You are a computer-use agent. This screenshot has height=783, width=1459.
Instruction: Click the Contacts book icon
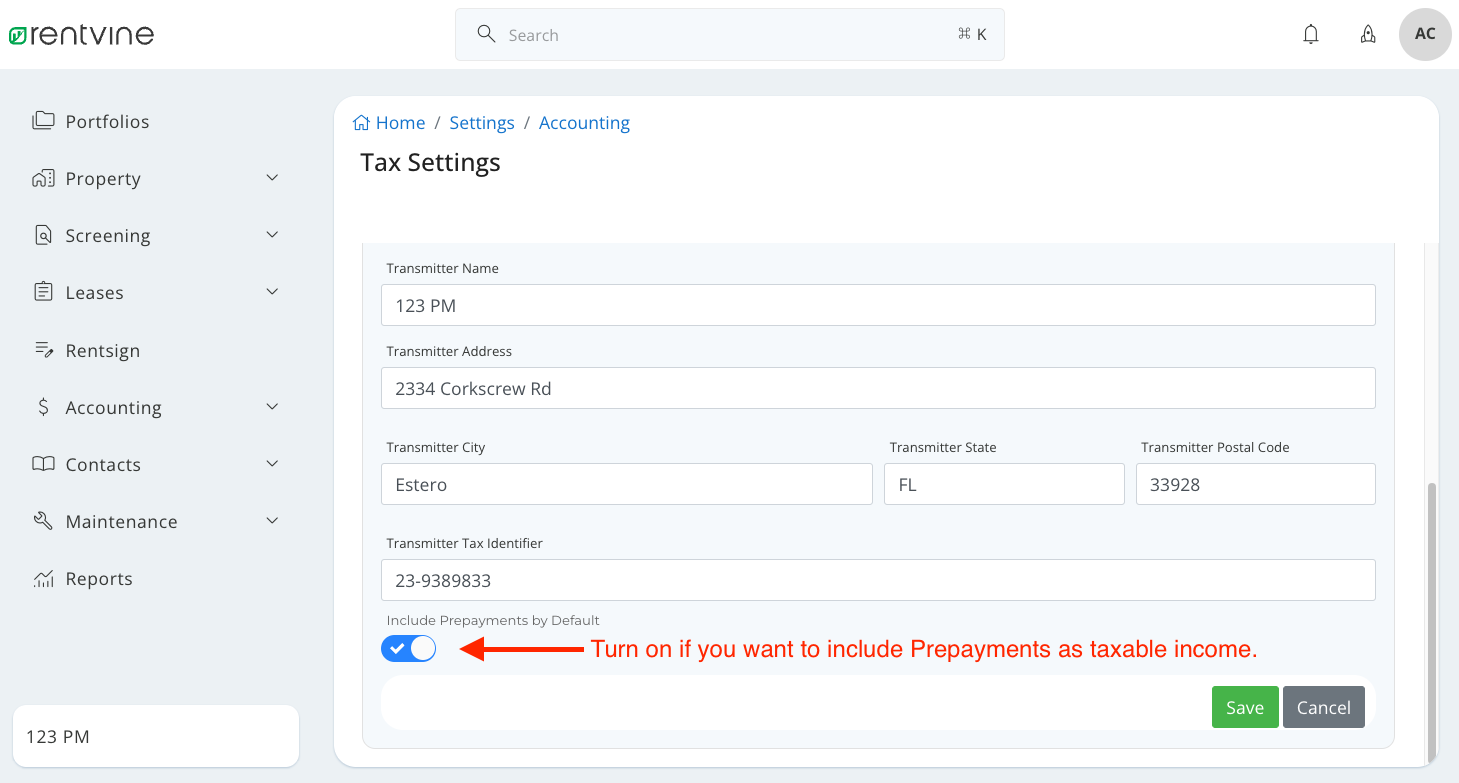tap(43, 464)
